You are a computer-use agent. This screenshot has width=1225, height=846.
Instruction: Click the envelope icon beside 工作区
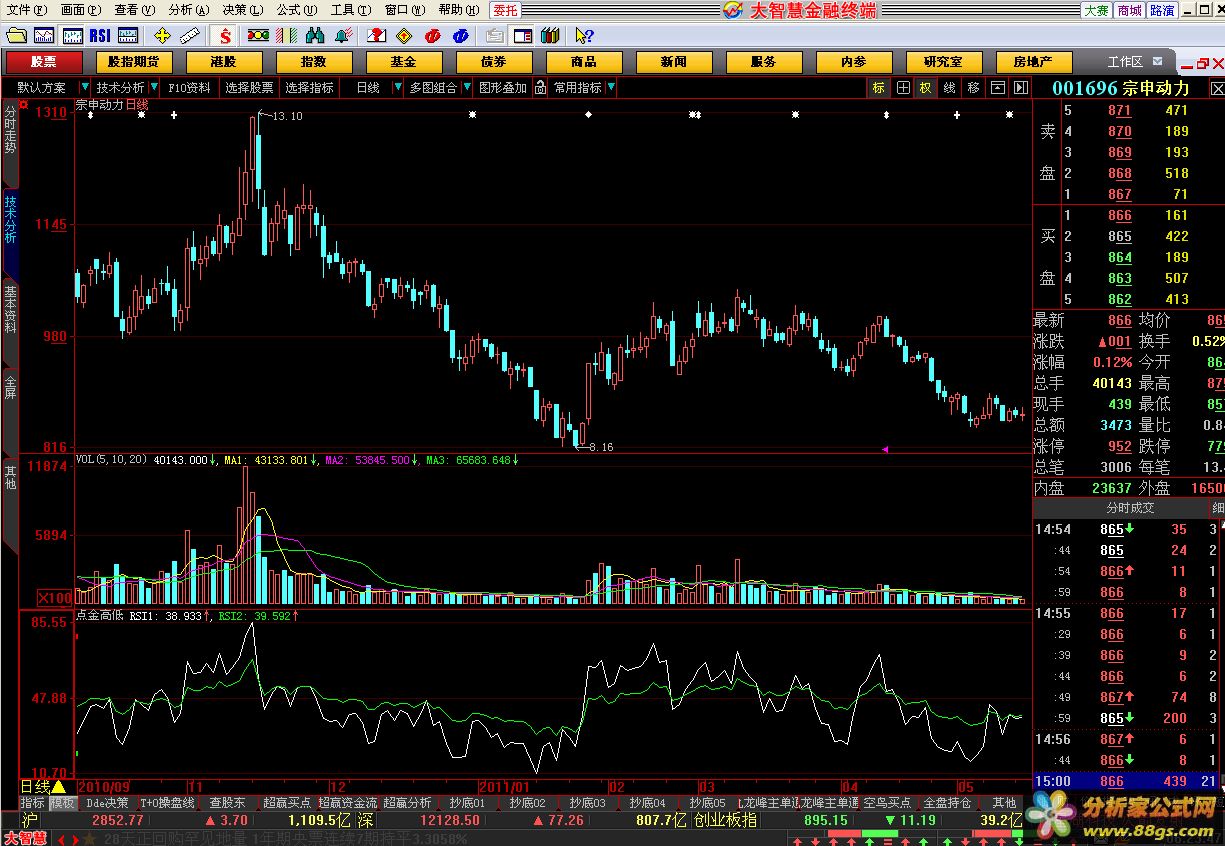coord(1157,61)
